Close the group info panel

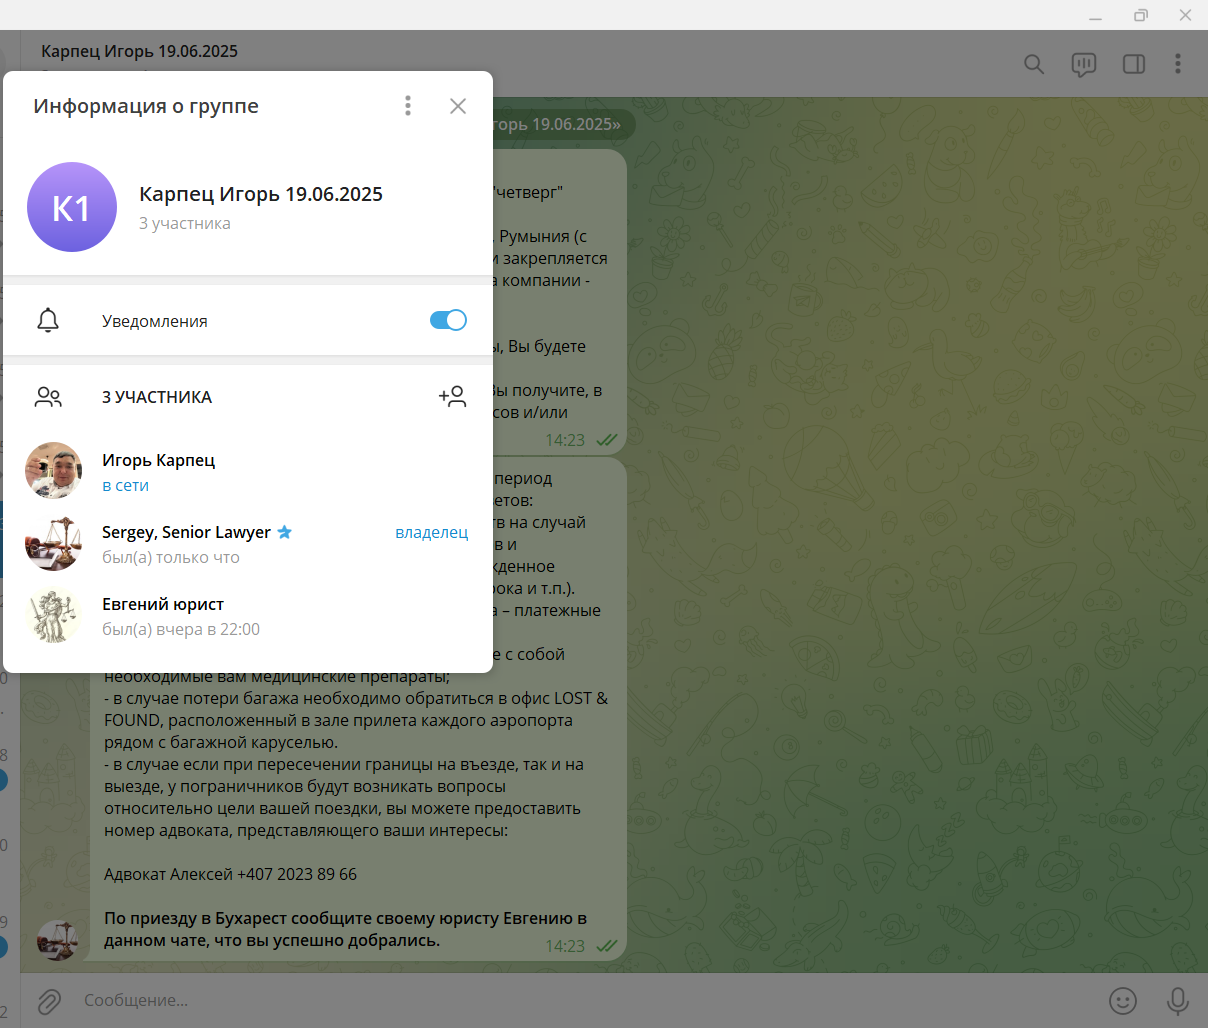click(458, 106)
